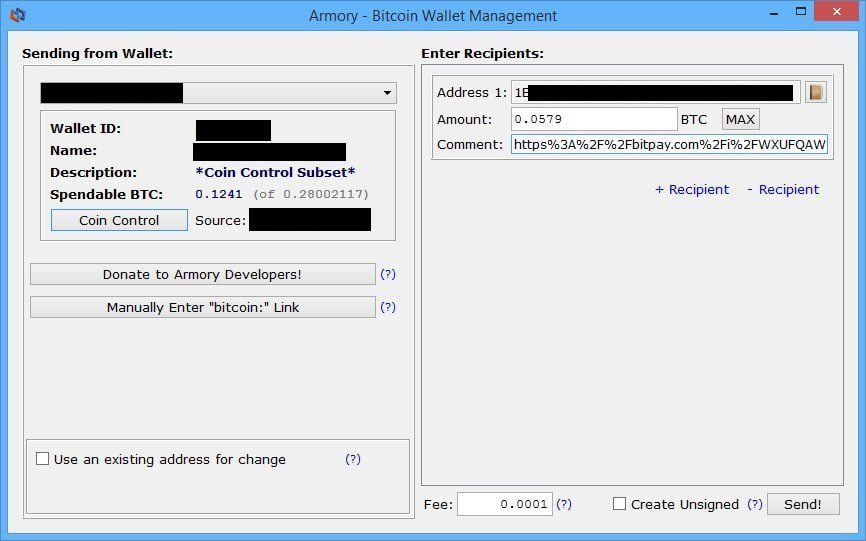
Task: Select the total balance text (of 0.28002117)
Action: 311,194
